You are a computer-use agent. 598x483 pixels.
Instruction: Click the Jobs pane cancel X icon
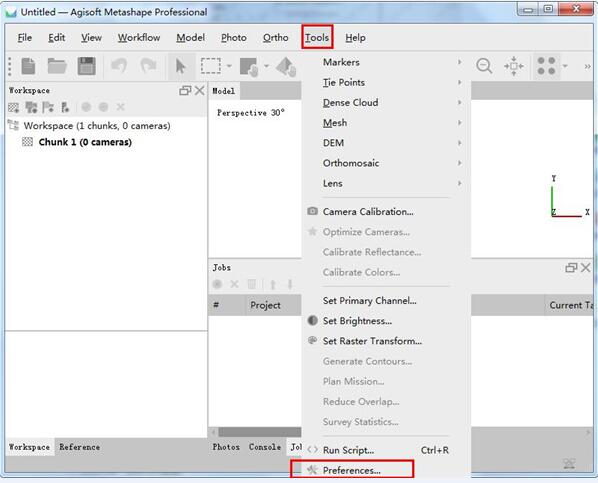(x=234, y=284)
